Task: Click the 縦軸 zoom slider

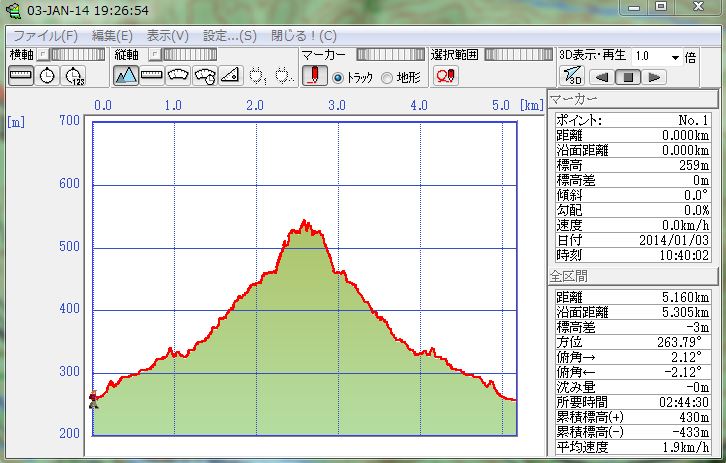Action: (x=189, y=55)
